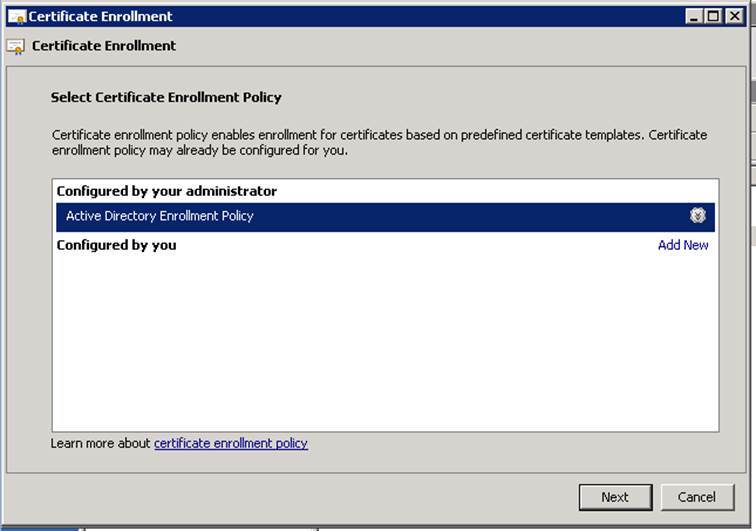Open the certificate enrollment policy help link
This screenshot has width=756, height=531.
[x=231, y=443]
